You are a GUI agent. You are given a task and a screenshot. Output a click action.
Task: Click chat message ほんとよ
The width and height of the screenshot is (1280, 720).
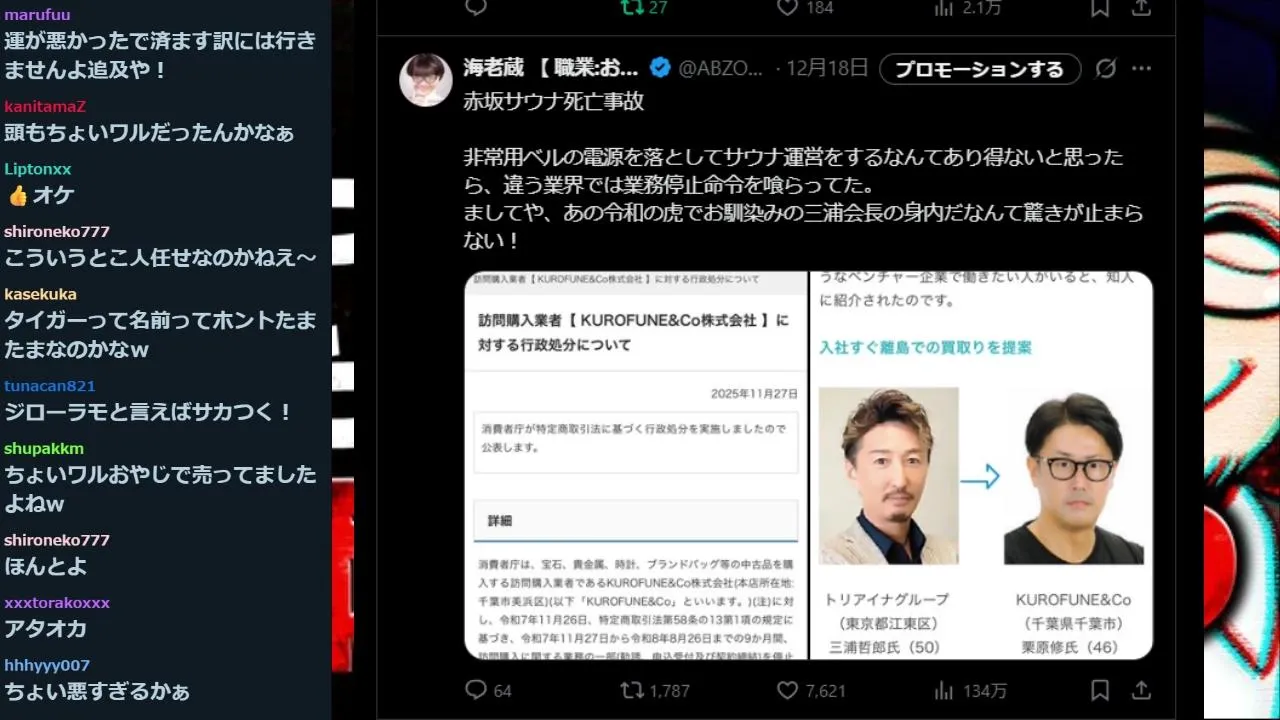[x=46, y=566]
